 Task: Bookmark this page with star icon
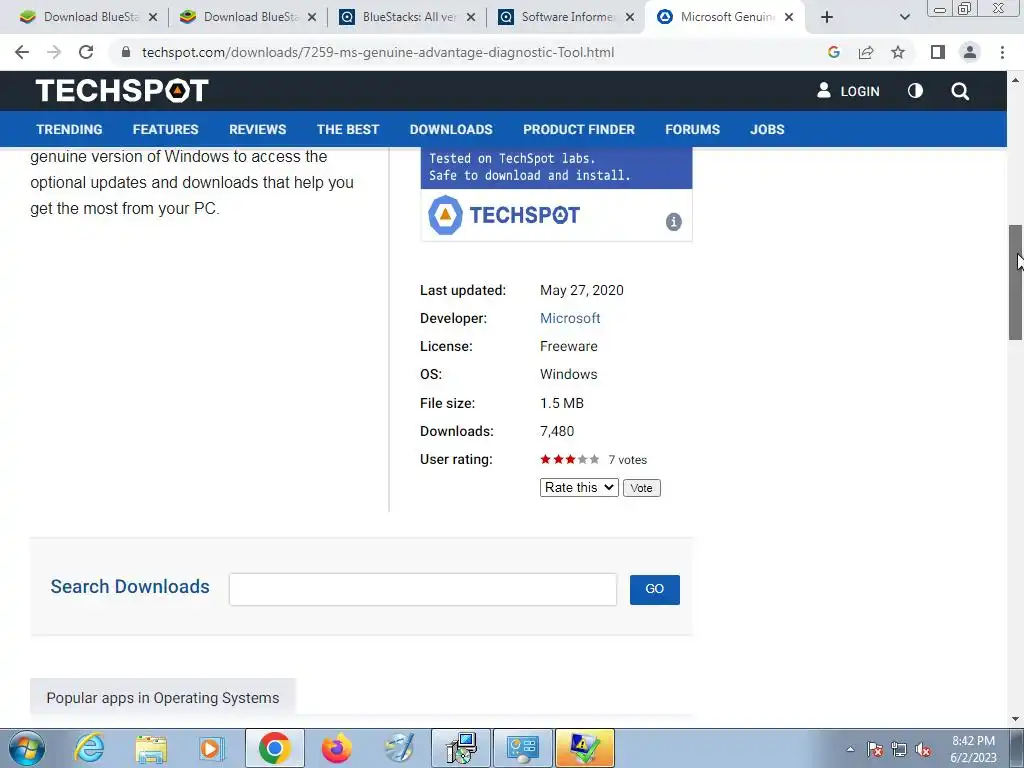coord(898,52)
